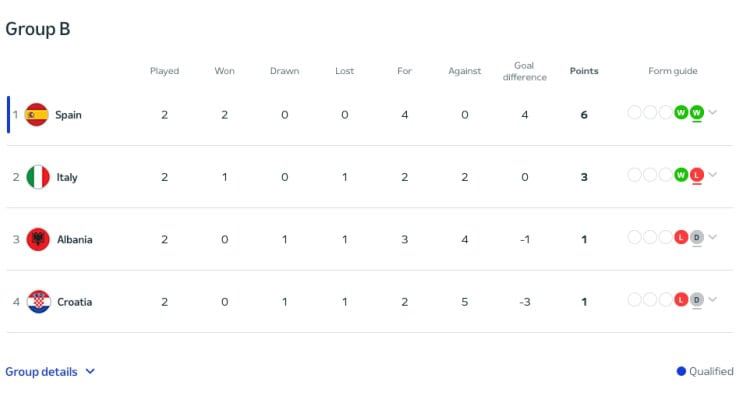
Task: Click the Group B heading
Action: coord(38,29)
